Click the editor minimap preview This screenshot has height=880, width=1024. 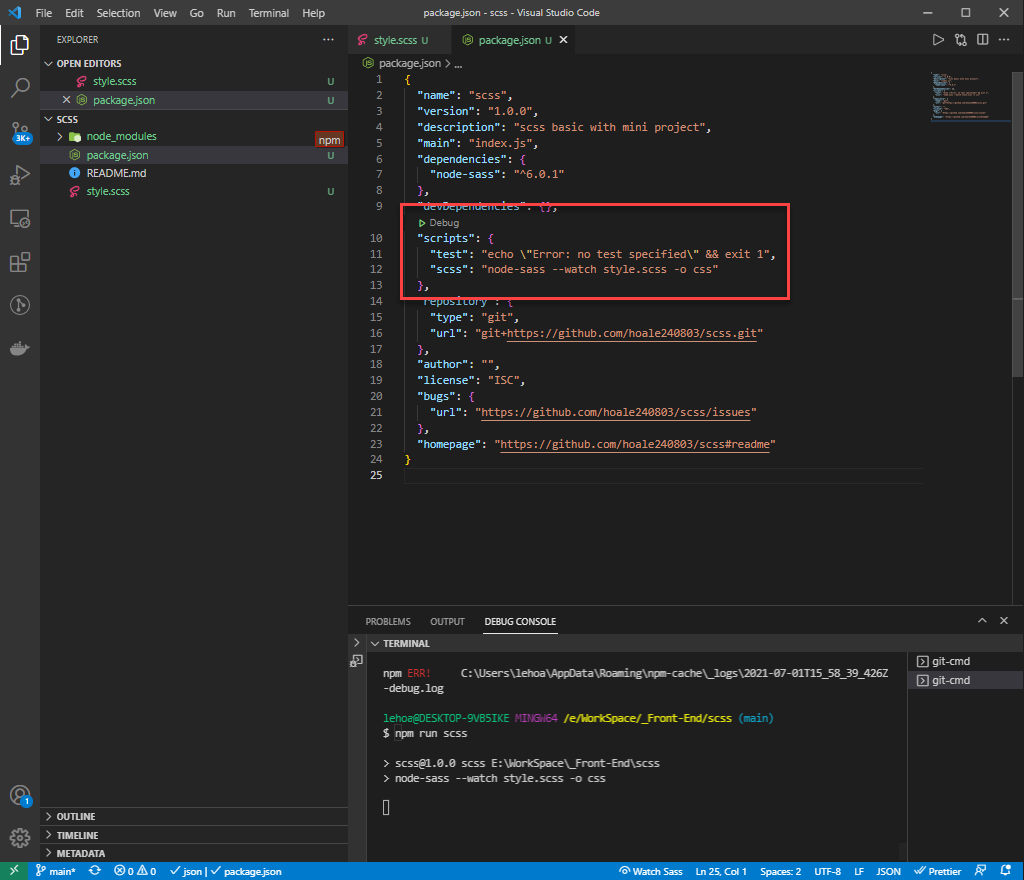point(955,96)
